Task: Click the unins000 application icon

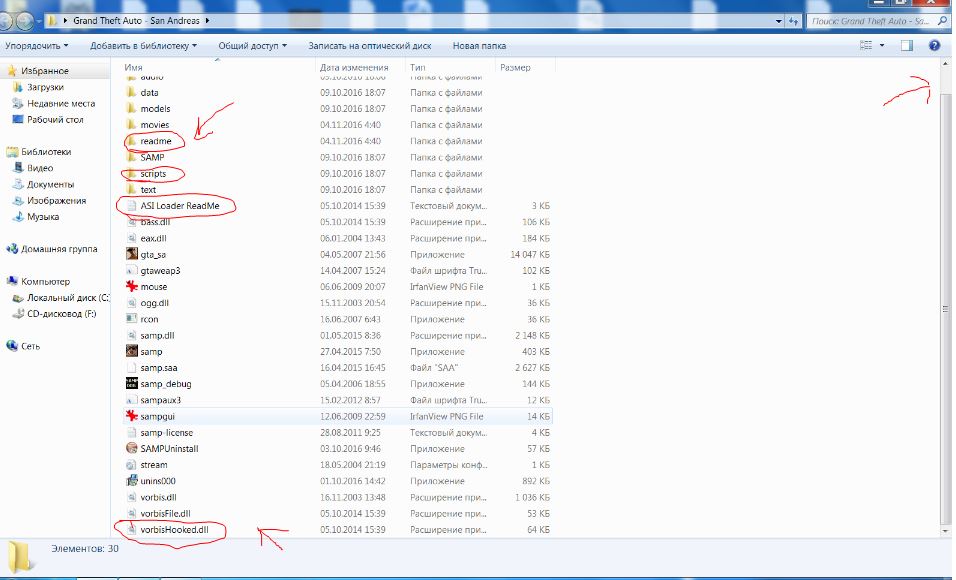Action: [131, 481]
